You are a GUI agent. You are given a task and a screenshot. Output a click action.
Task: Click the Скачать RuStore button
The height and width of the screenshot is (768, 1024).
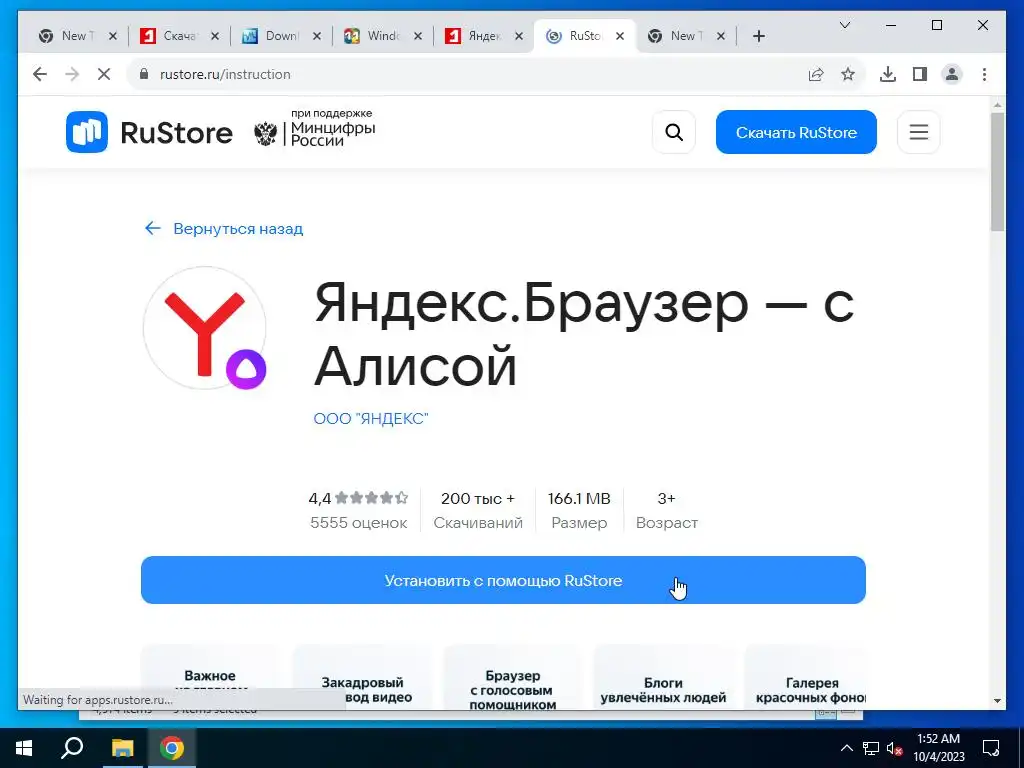tap(796, 133)
